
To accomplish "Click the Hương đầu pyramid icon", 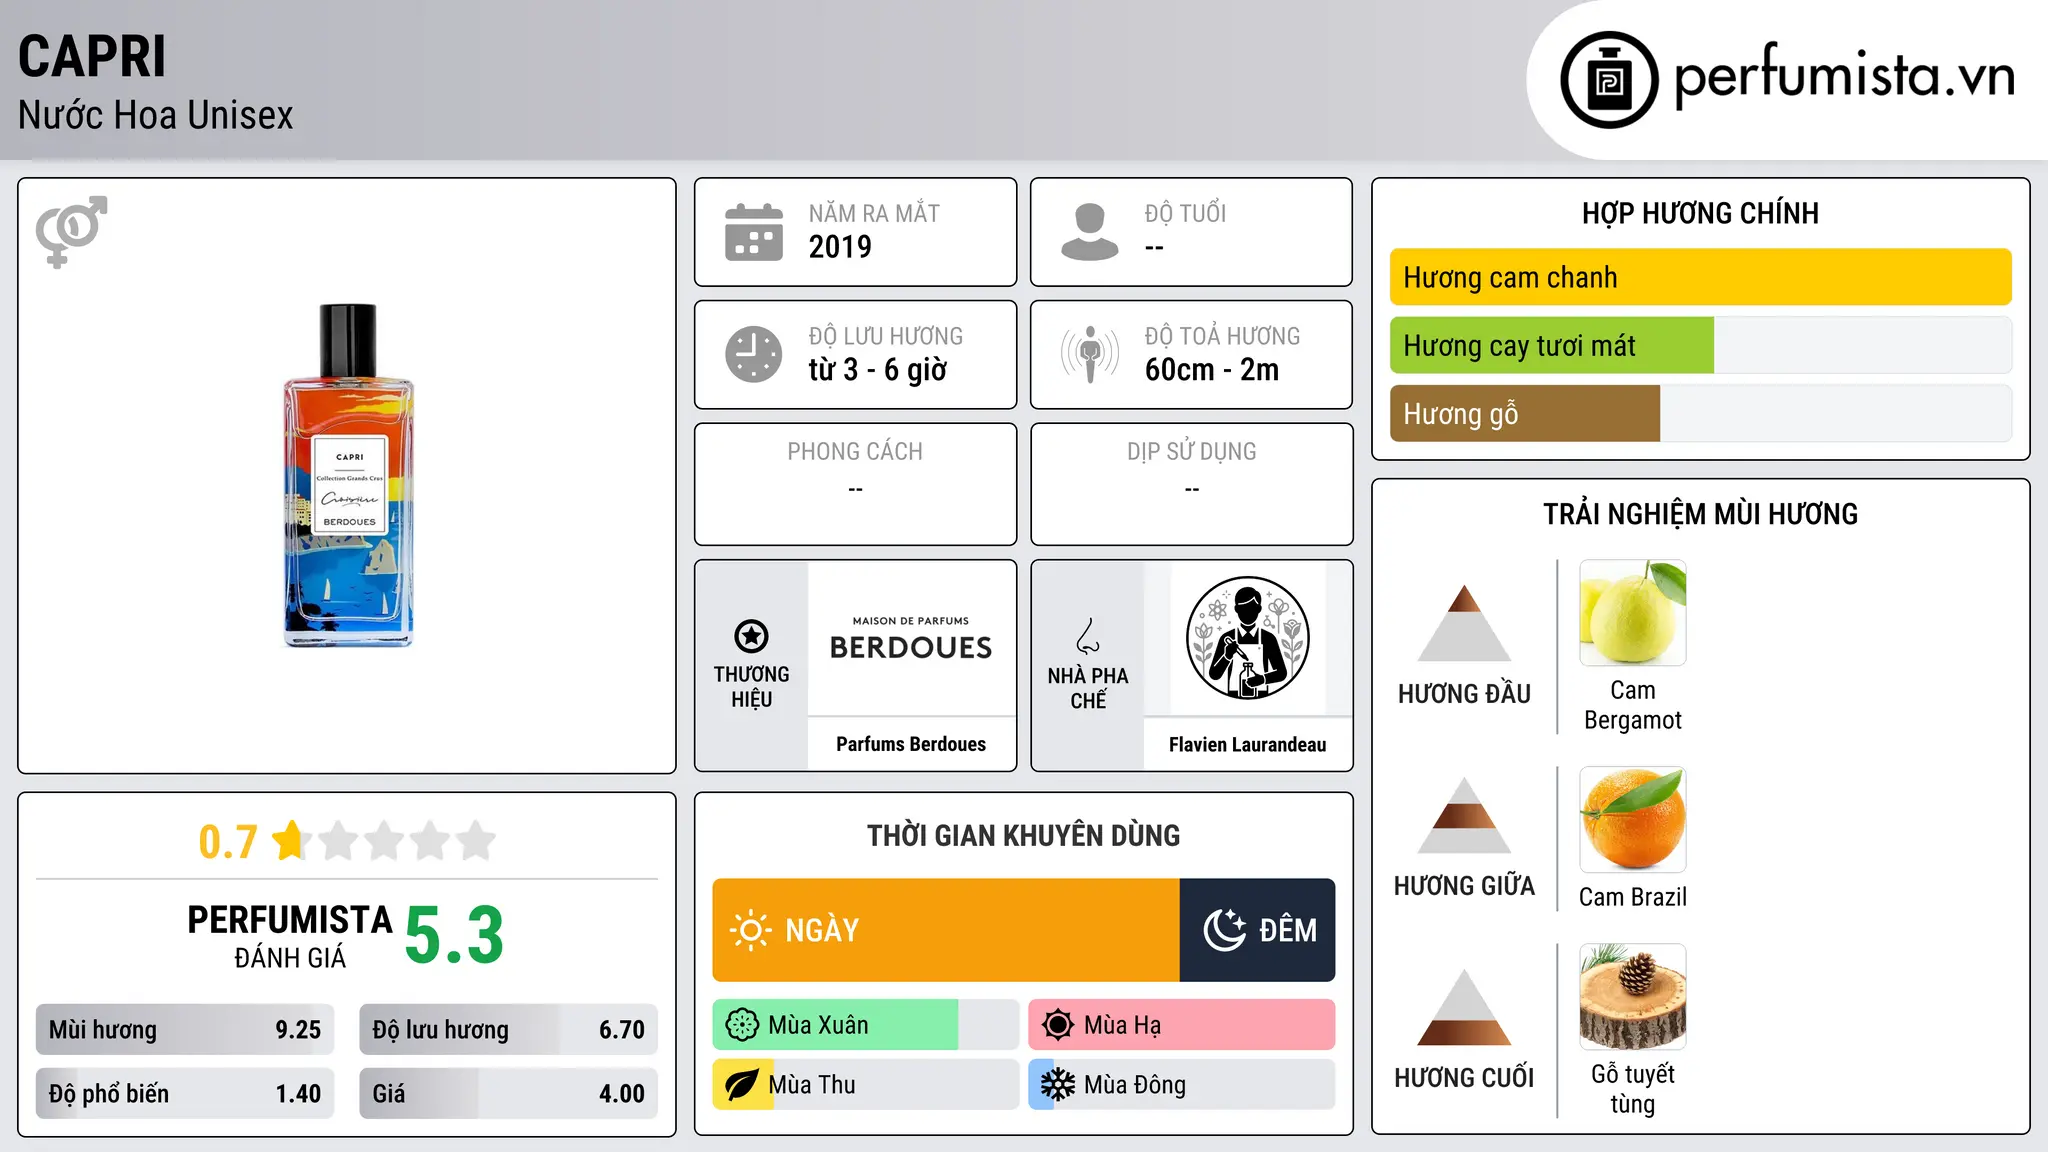I will click(x=1464, y=623).
